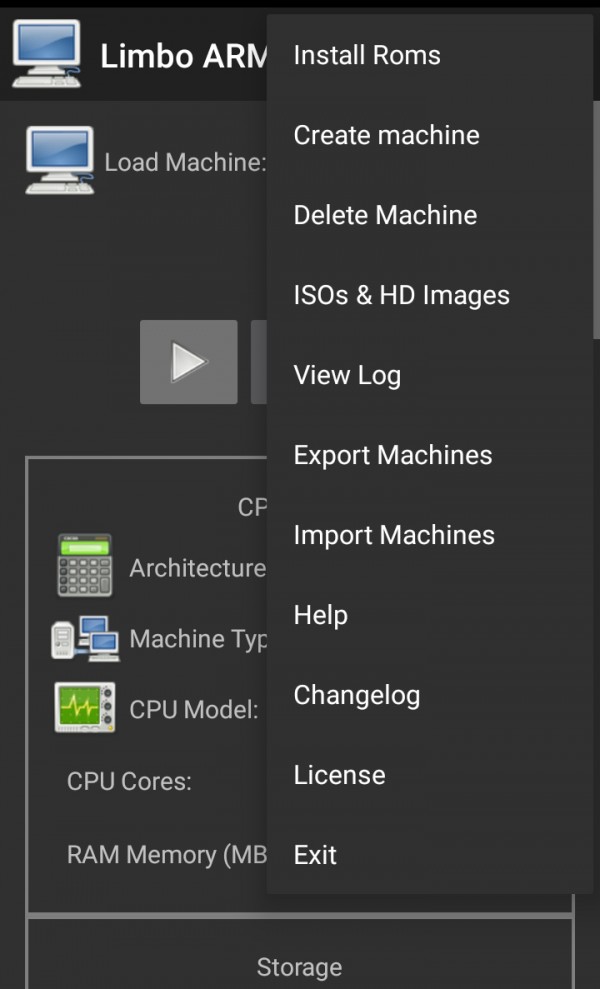Expand the Storage section header
The height and width of the screenshot is (989, 600).
point(300,967)
